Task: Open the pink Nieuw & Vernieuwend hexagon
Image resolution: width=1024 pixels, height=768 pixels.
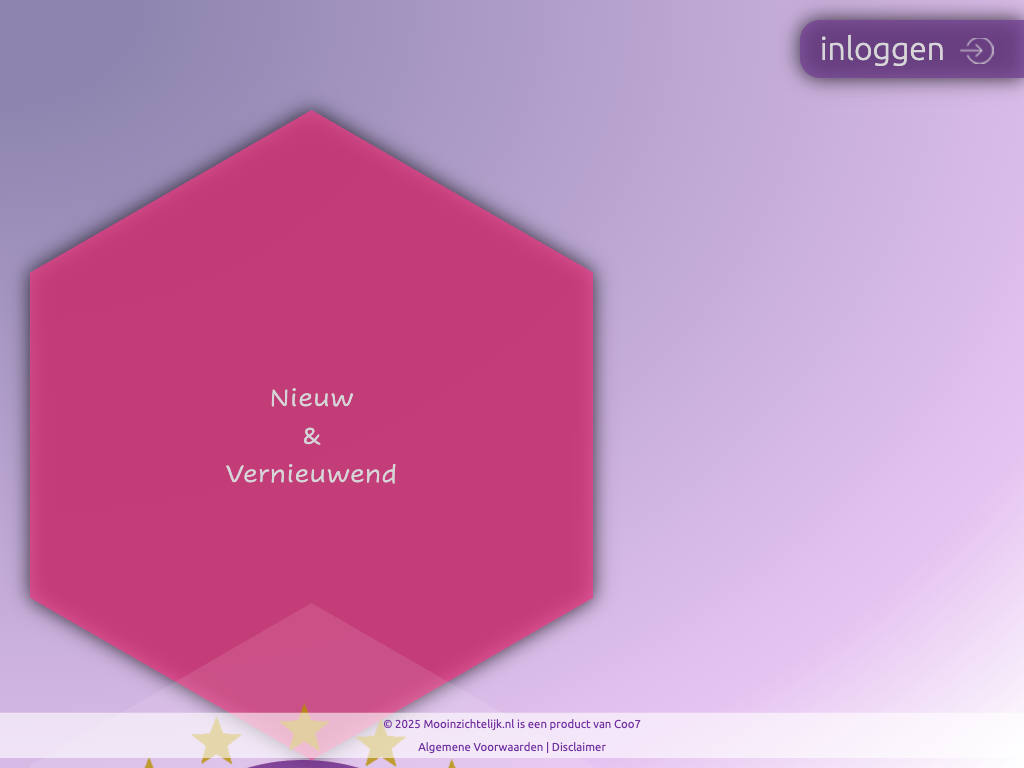Action: pos(311,300)
